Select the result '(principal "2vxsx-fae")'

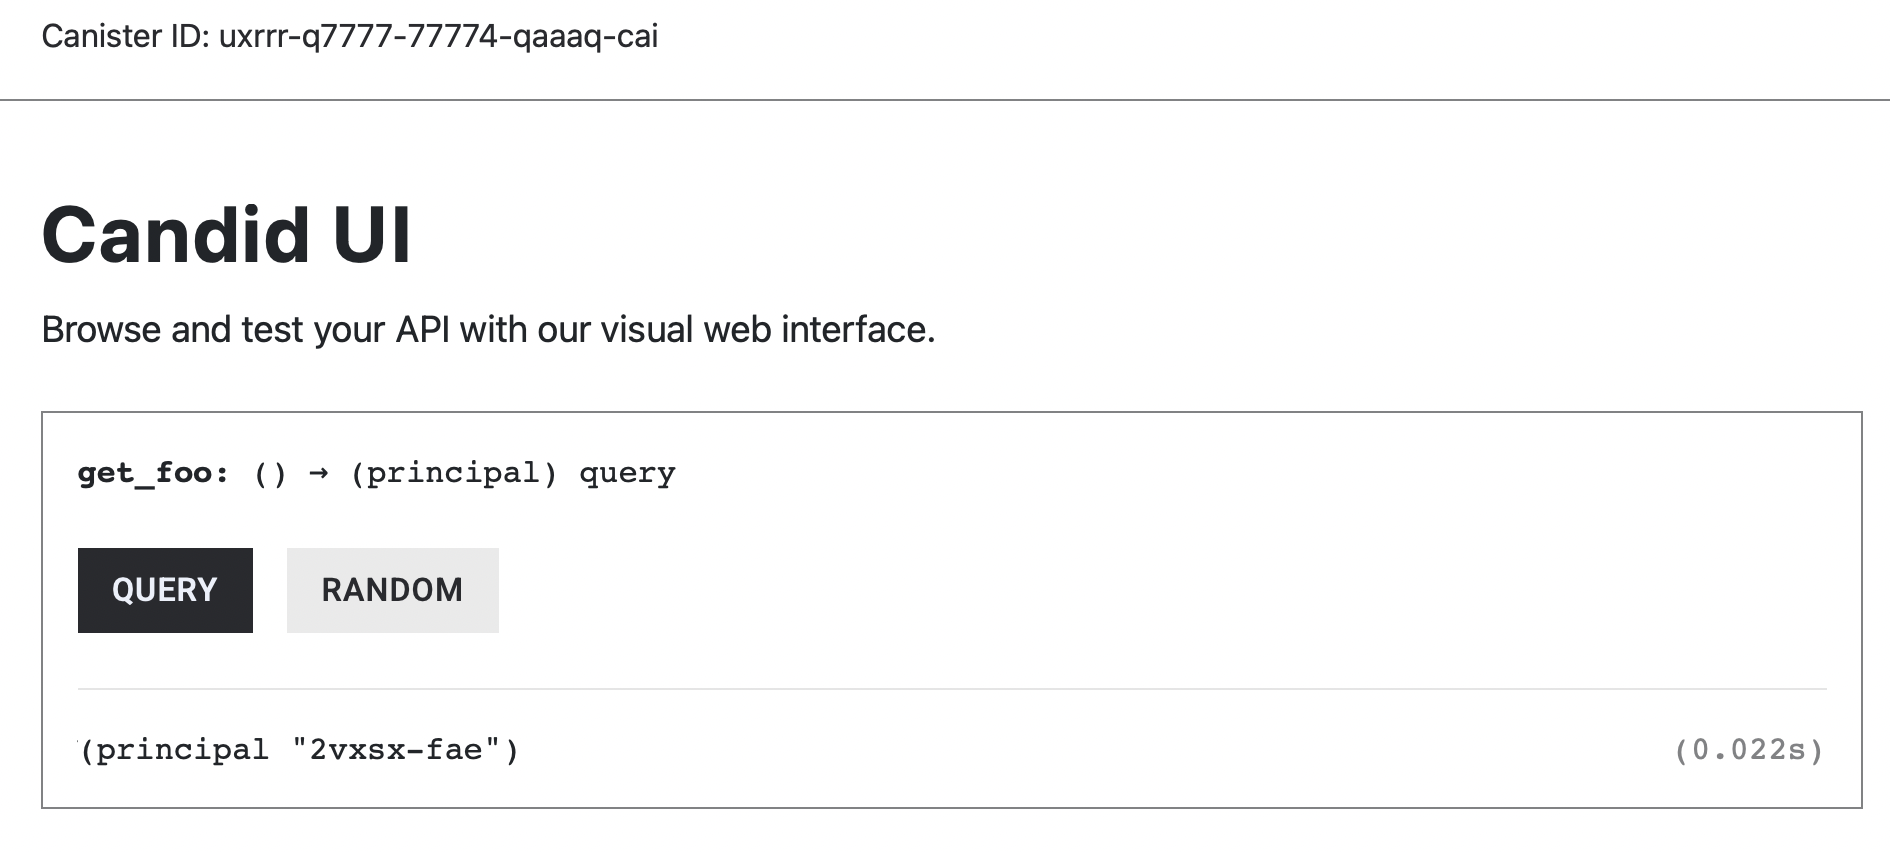click(x=298, y=749)
